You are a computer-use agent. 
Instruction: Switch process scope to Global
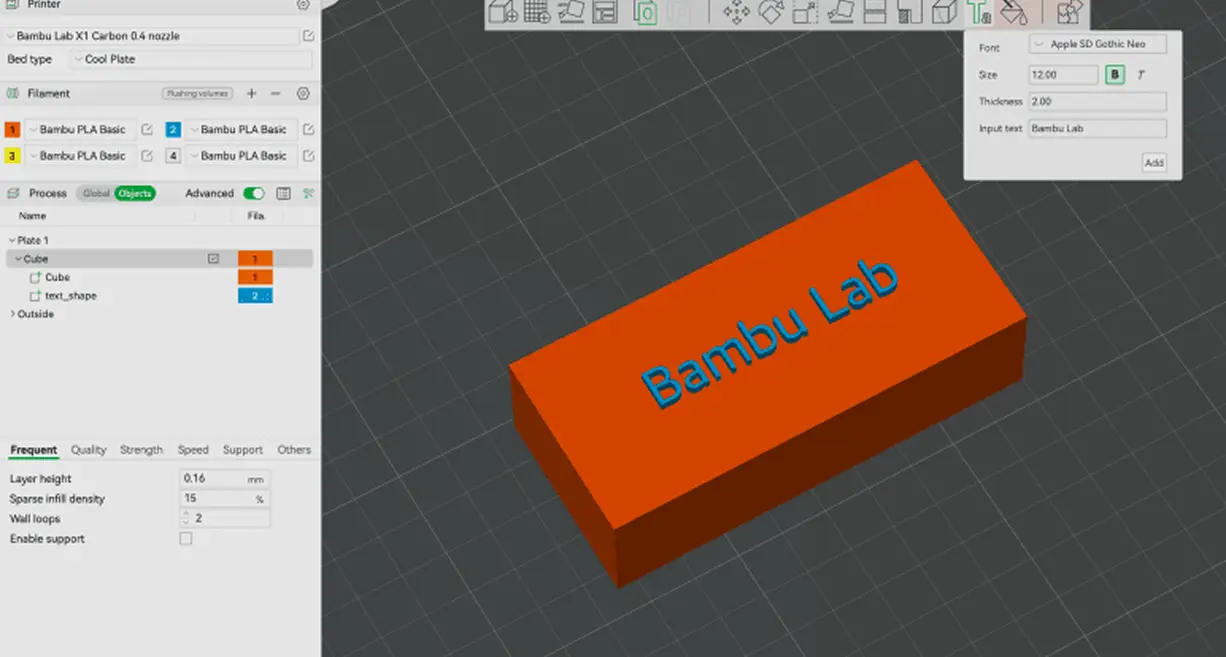point(96,193)
